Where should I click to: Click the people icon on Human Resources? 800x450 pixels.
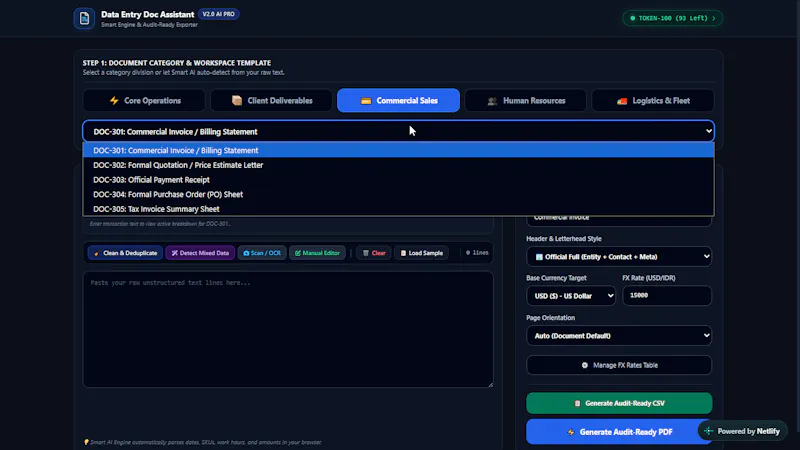point(492,101)
